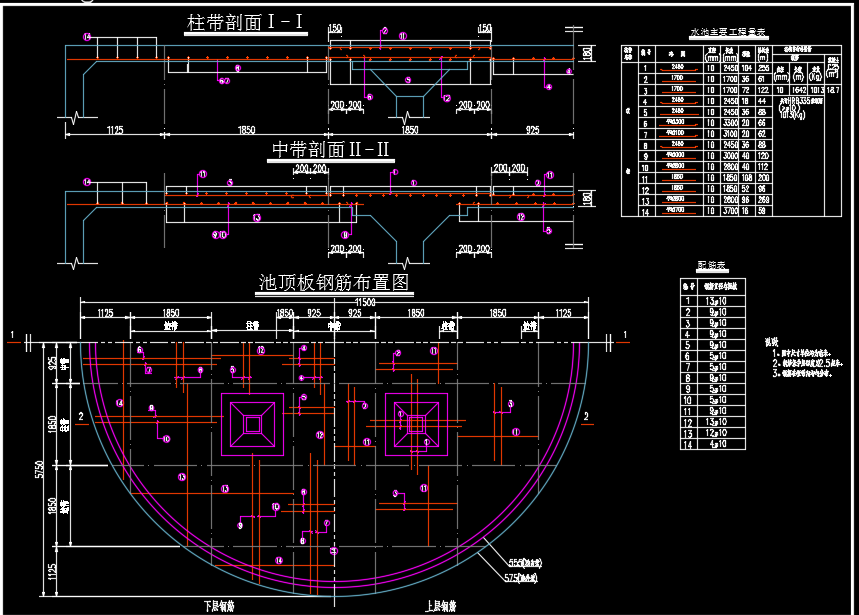The image size is (859, 615).
Task: Click the plan title '池顶板钢筋布置图'
Action: [334, 283]
